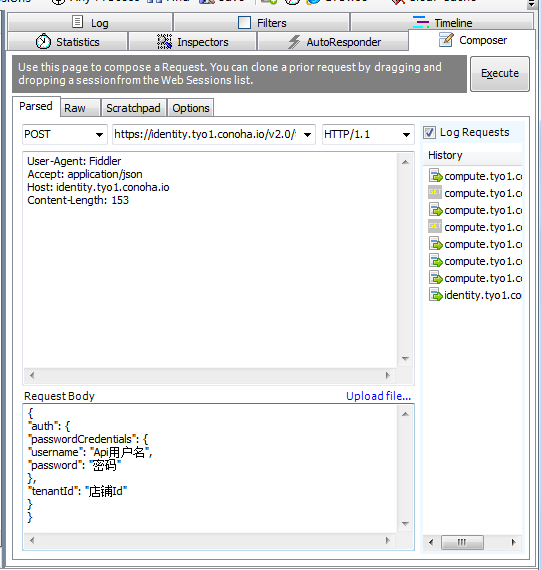Click the headers box scroll-right arrow
Image resolution: width=541 pixels, height=570 pixels.
coord(388,375)
